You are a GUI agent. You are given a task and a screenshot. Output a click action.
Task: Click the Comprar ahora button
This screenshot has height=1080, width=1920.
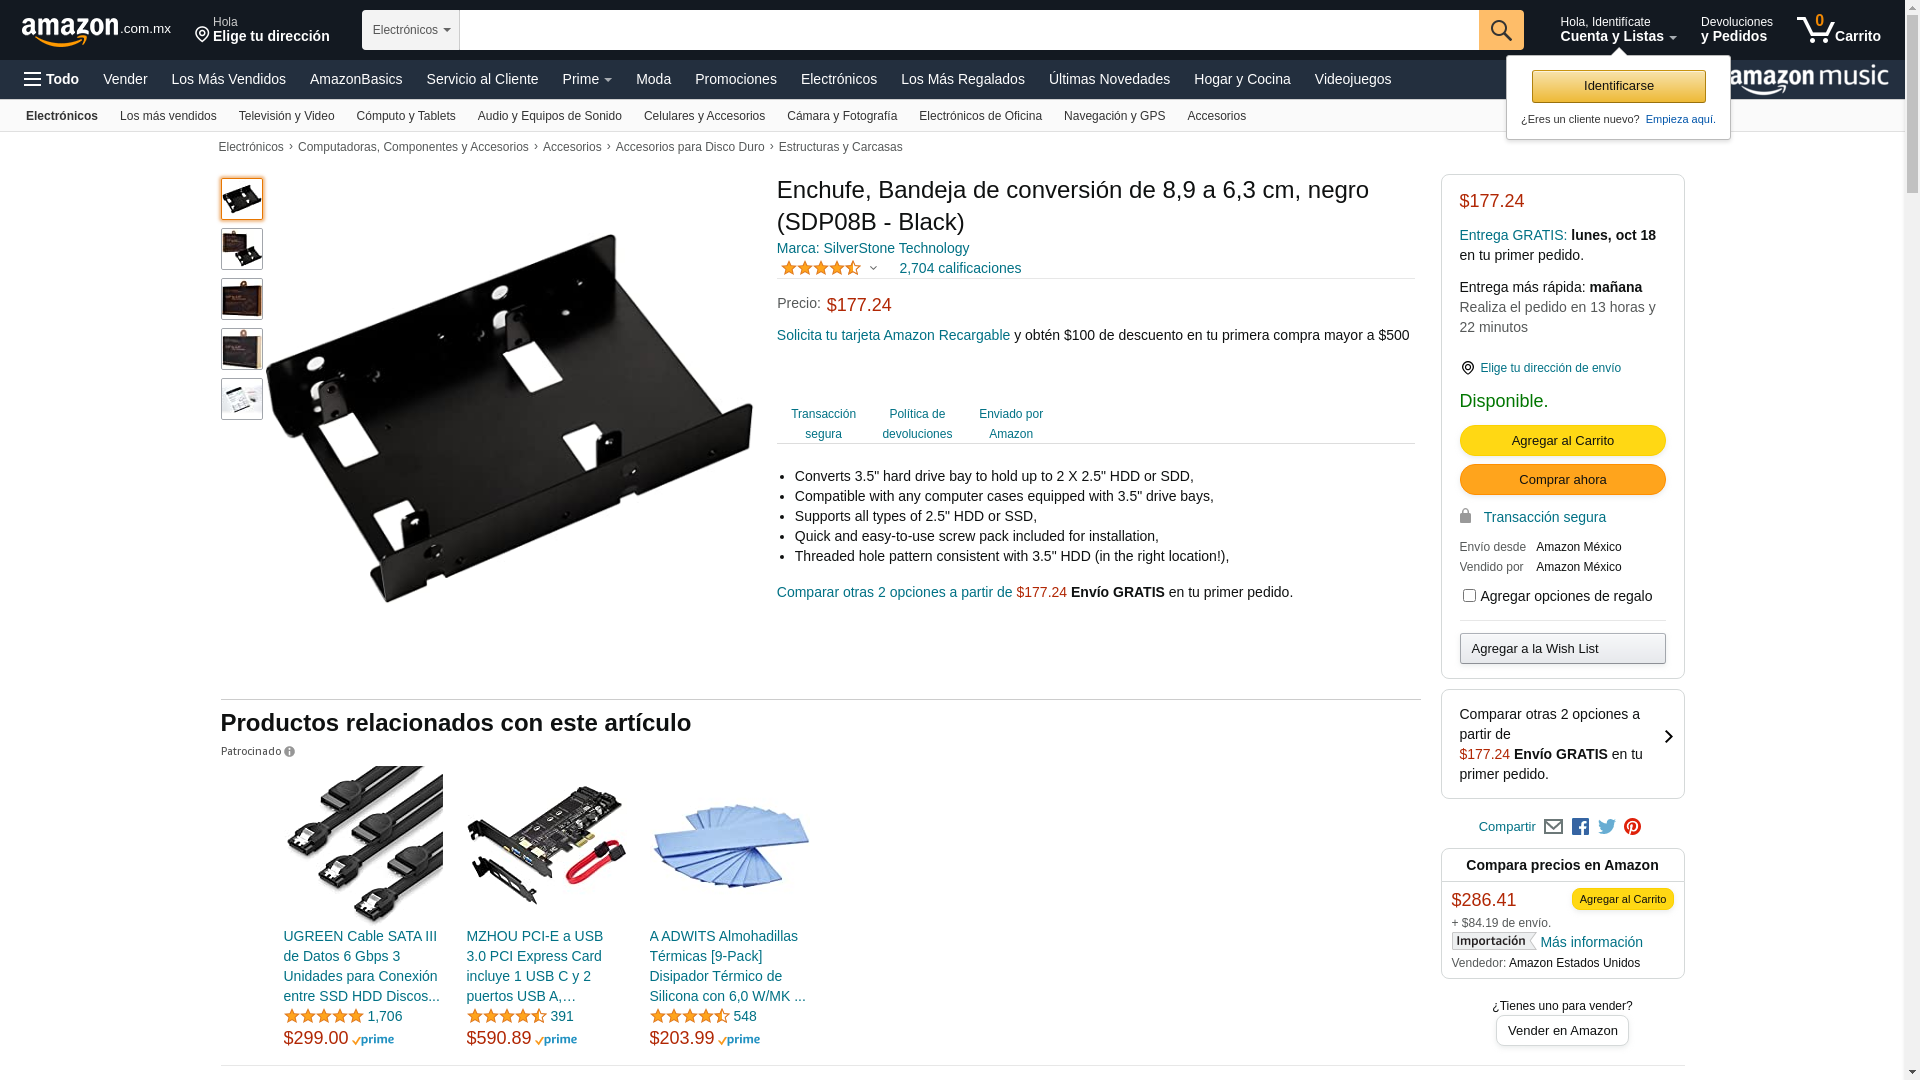click(x=1562, y=480)
